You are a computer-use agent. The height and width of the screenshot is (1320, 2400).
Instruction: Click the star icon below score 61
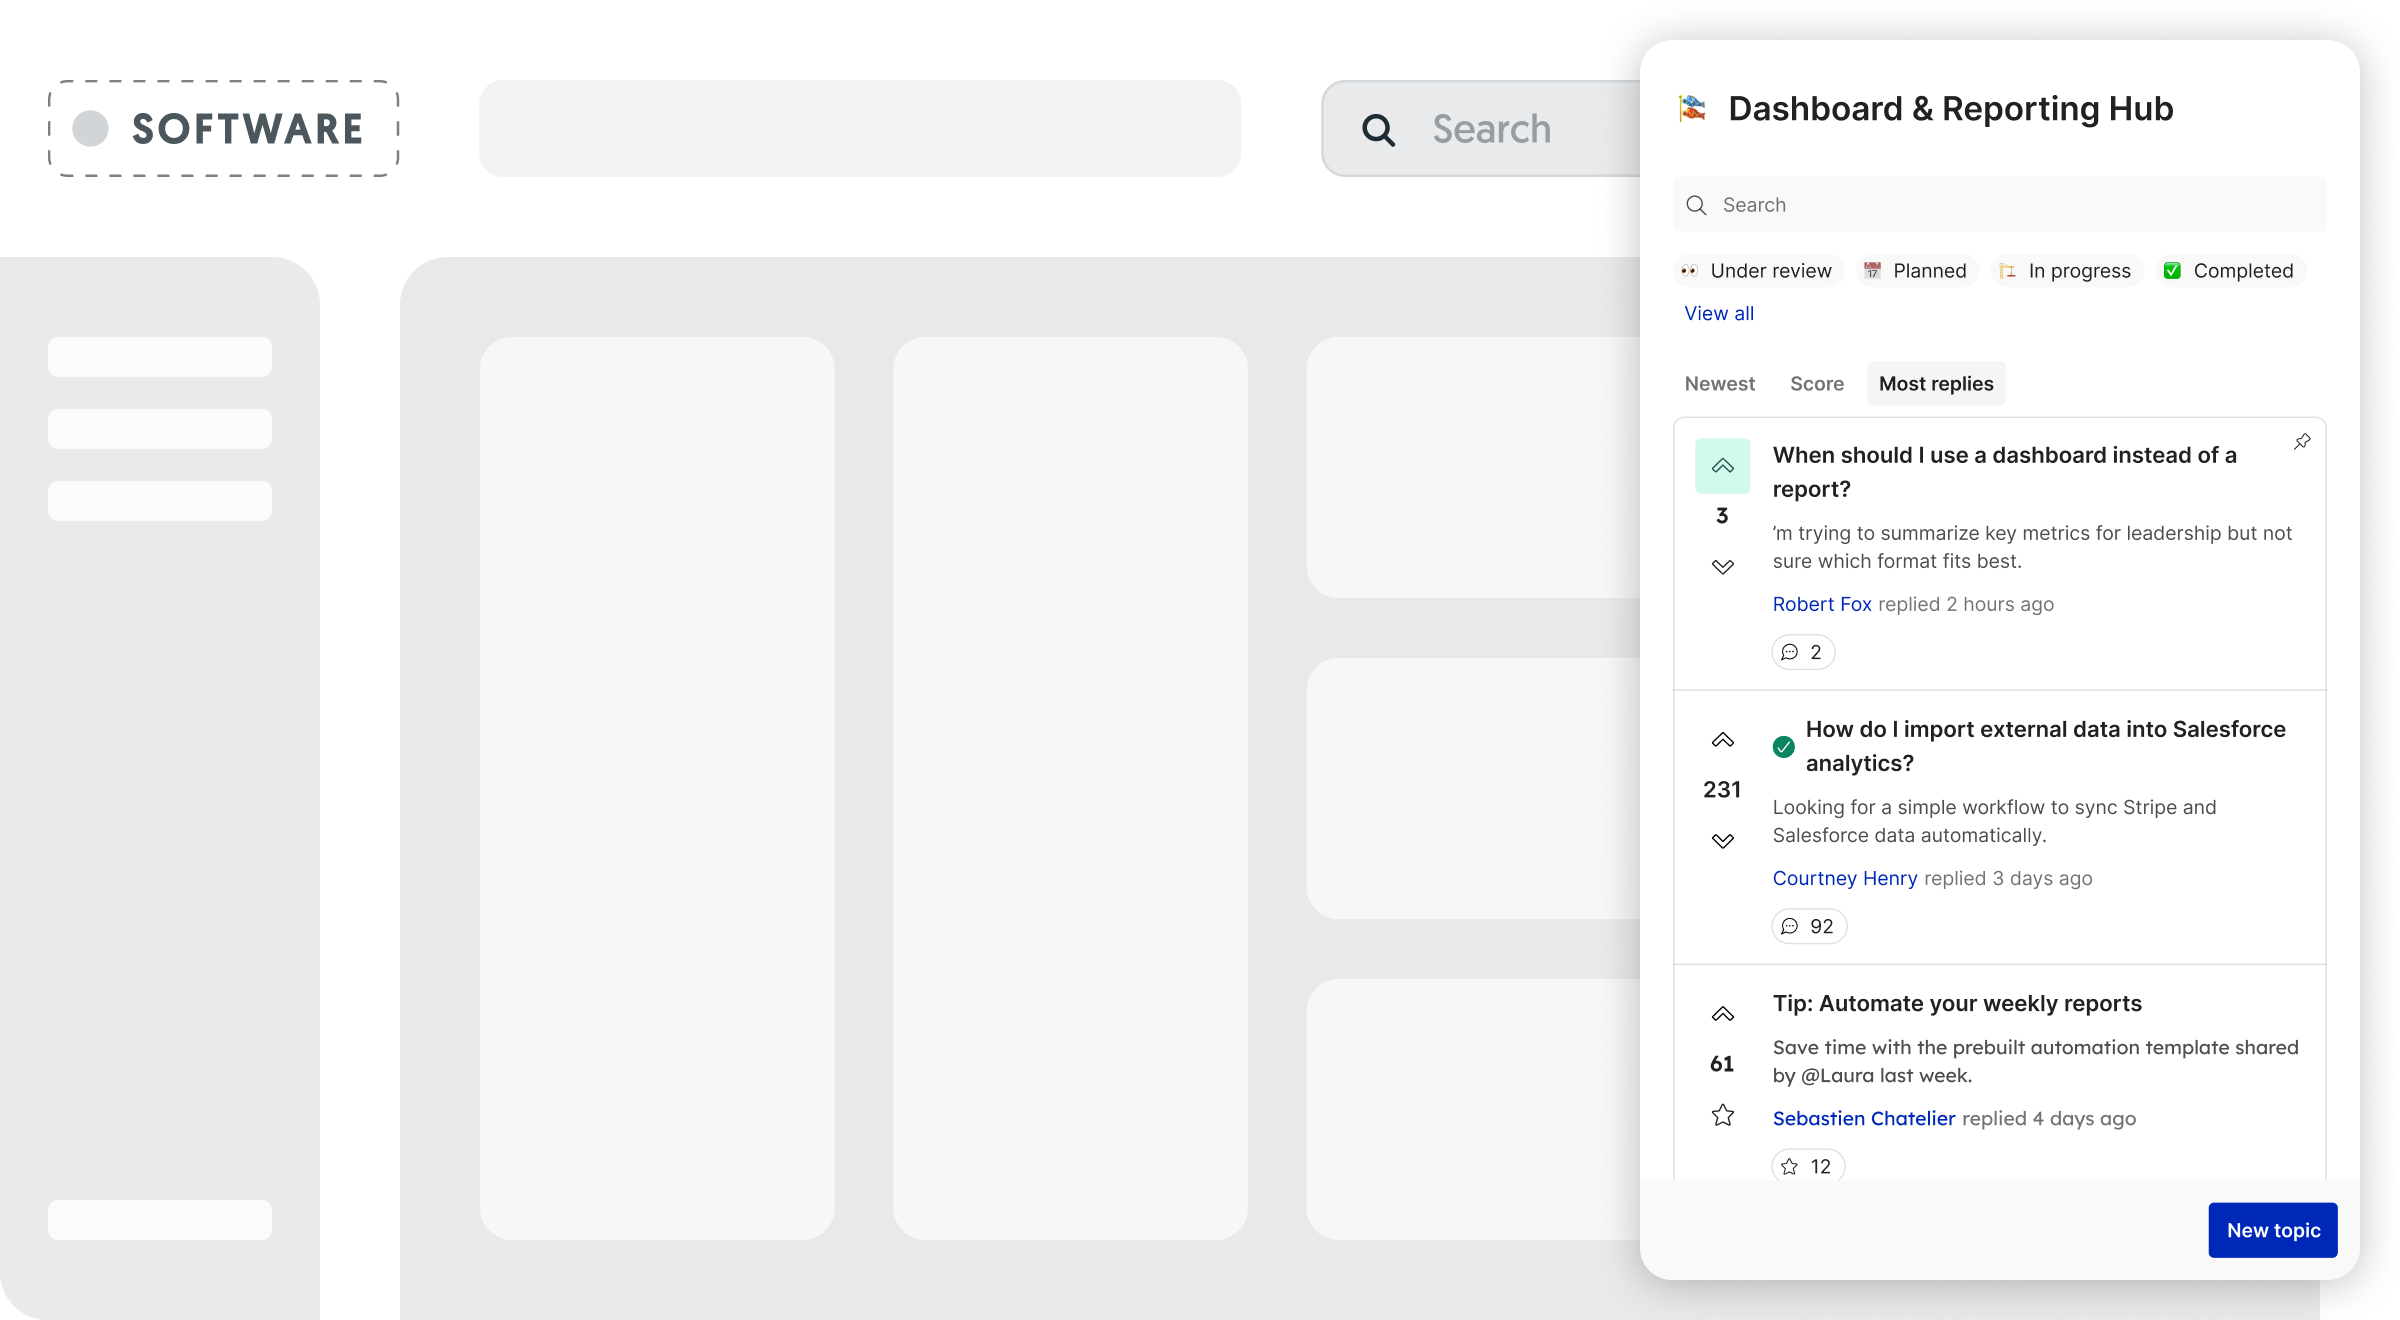[x=1722, y=1115]
